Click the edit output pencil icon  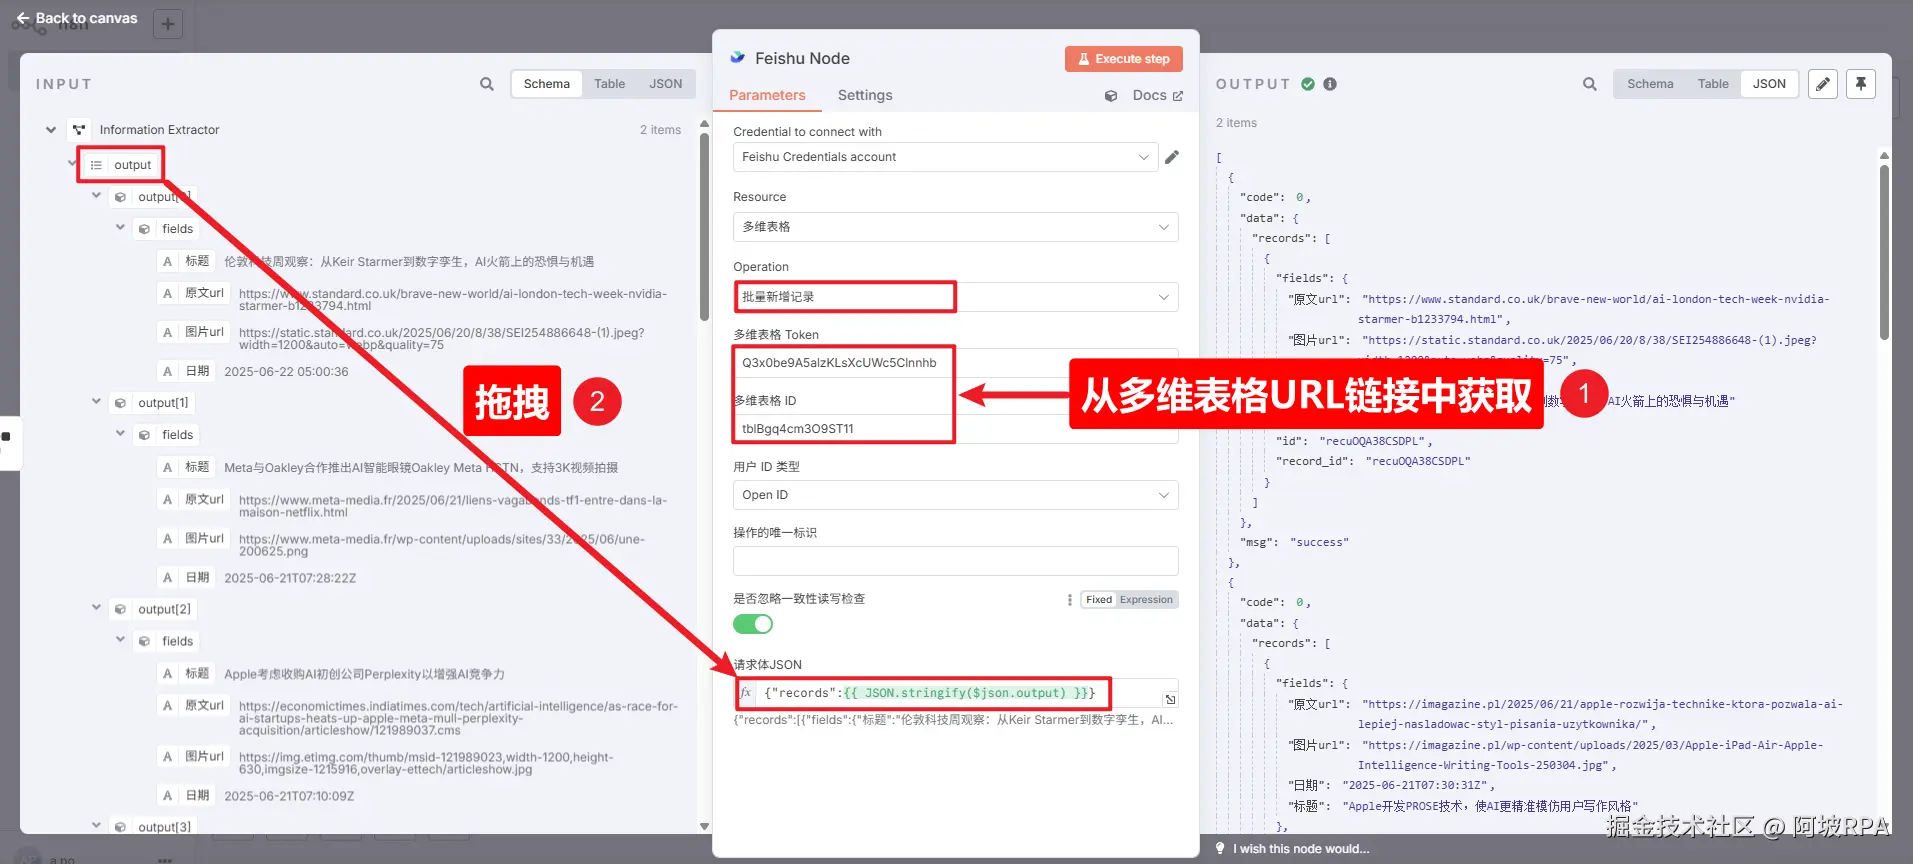point(1823,84)
